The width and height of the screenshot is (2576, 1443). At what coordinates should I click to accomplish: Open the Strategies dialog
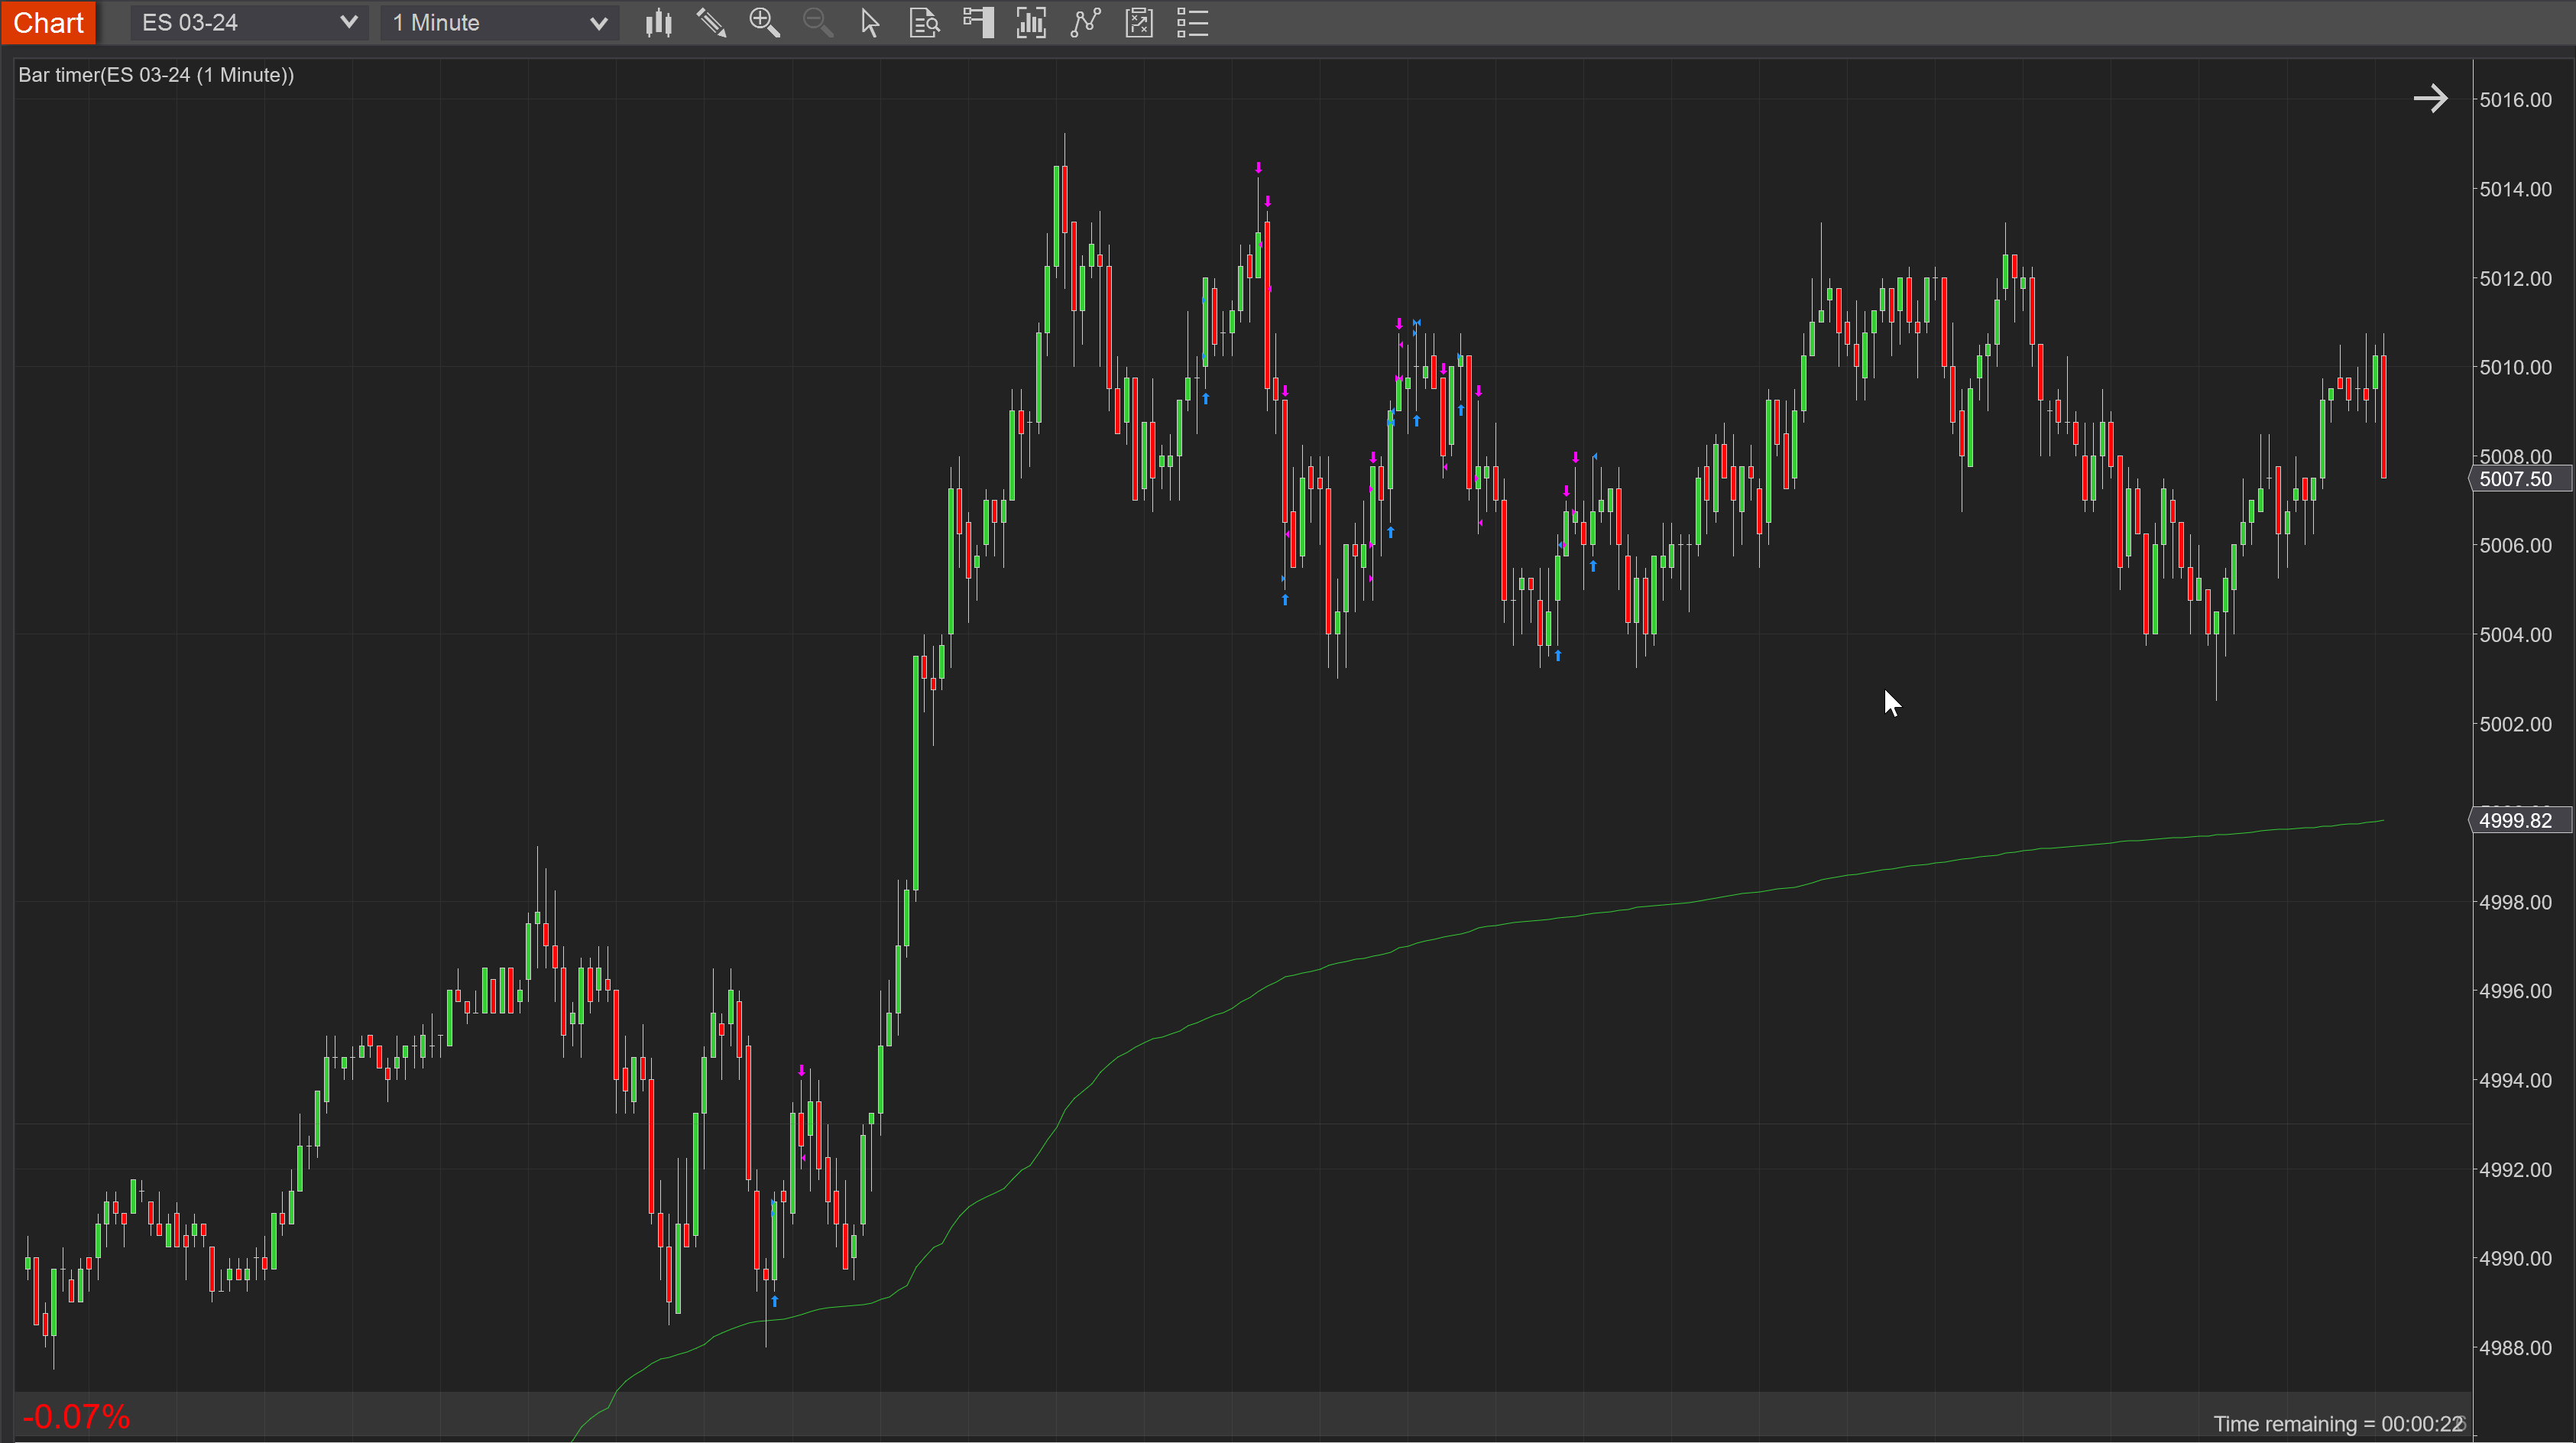point(1139,23)
